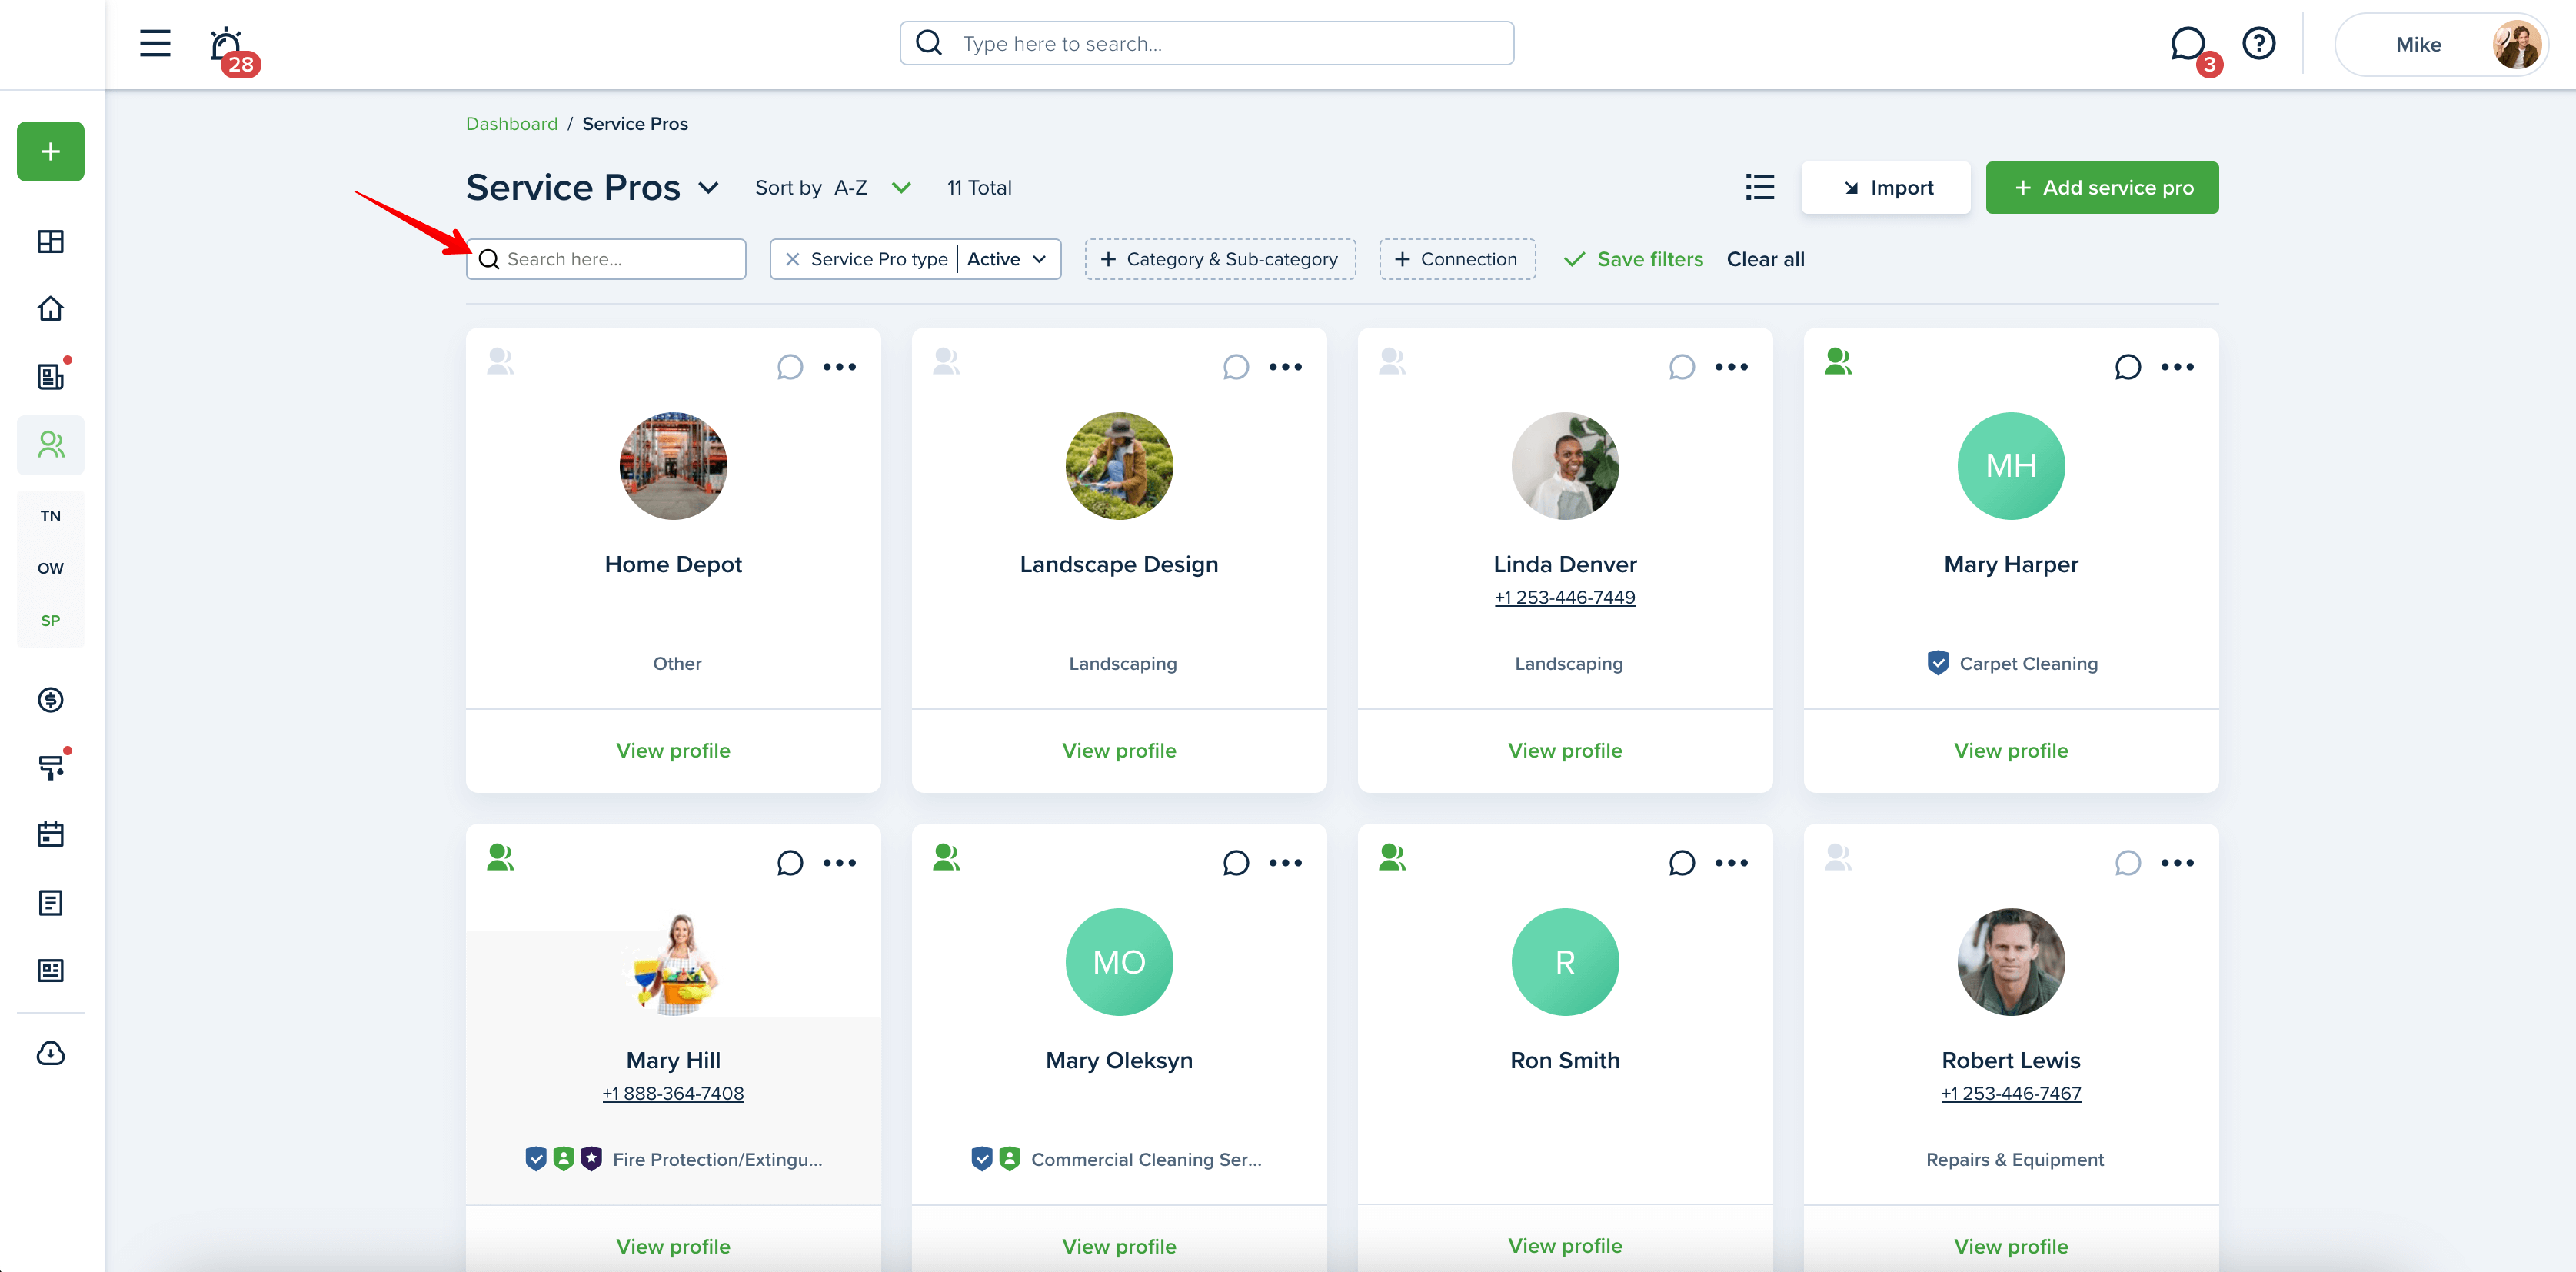Open the Mike user profile menu
This screenshot has width=2576, height=1272.
pyautogui.click(x=2441, y=44)
